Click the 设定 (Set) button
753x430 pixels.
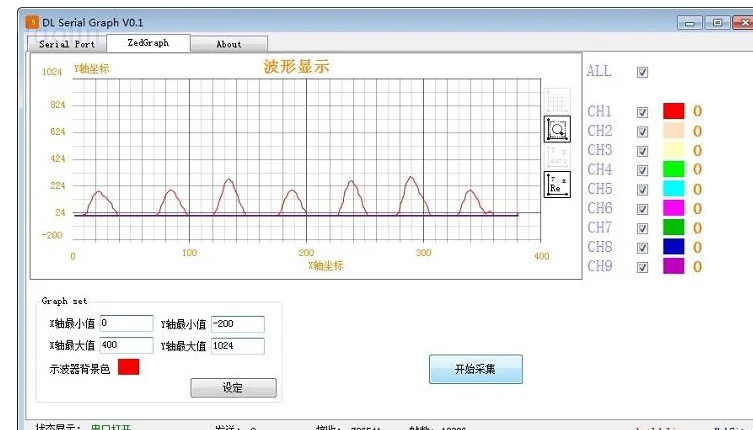(x=233, y=388)
